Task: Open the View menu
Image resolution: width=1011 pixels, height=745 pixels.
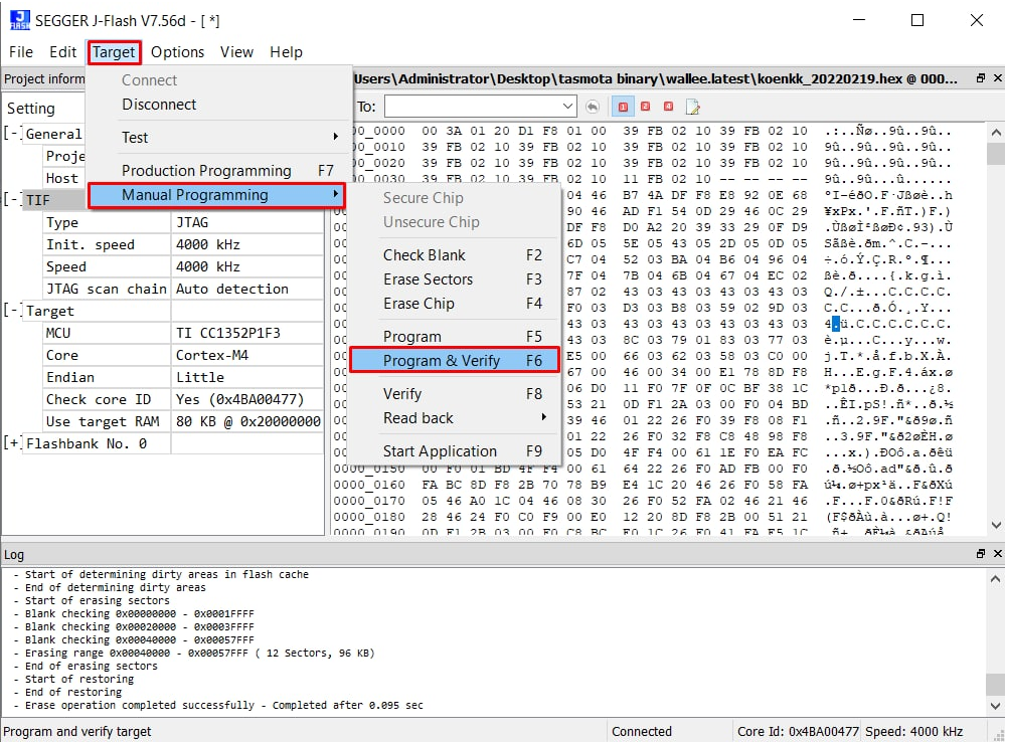Action: [x=237, y=52]
